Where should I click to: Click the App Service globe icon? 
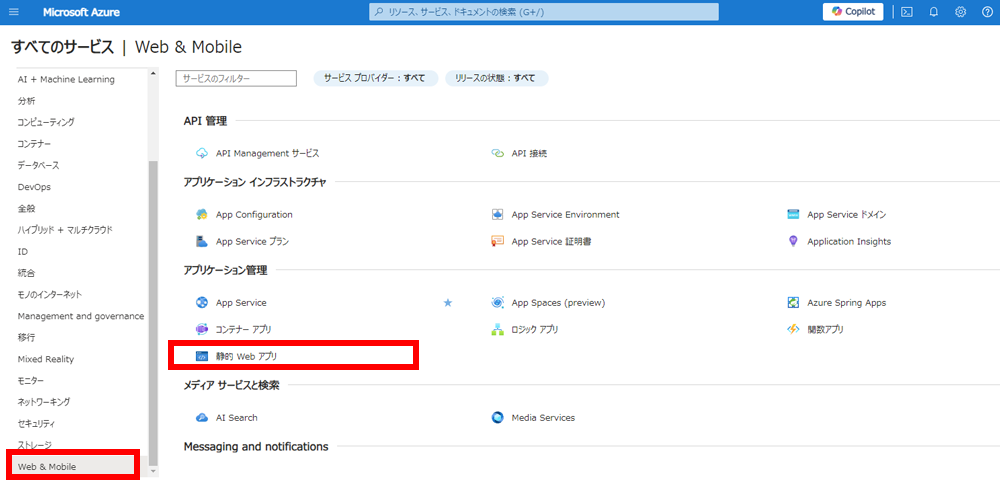202,303
